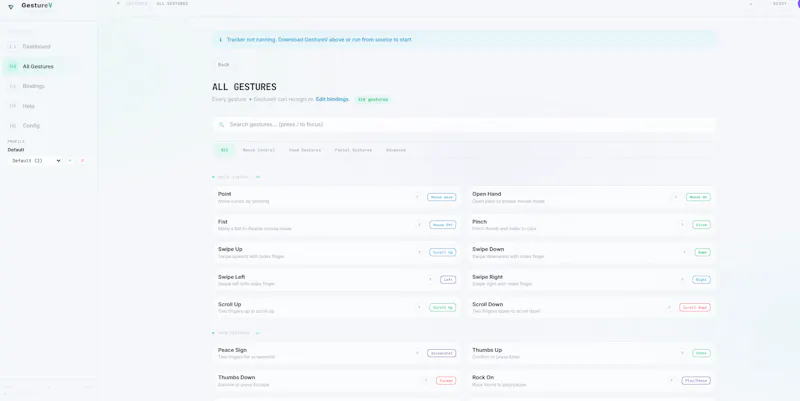Screen dimensions: 800x401
Task: Focus the Search gestures input field
Action: coord(464,124)
